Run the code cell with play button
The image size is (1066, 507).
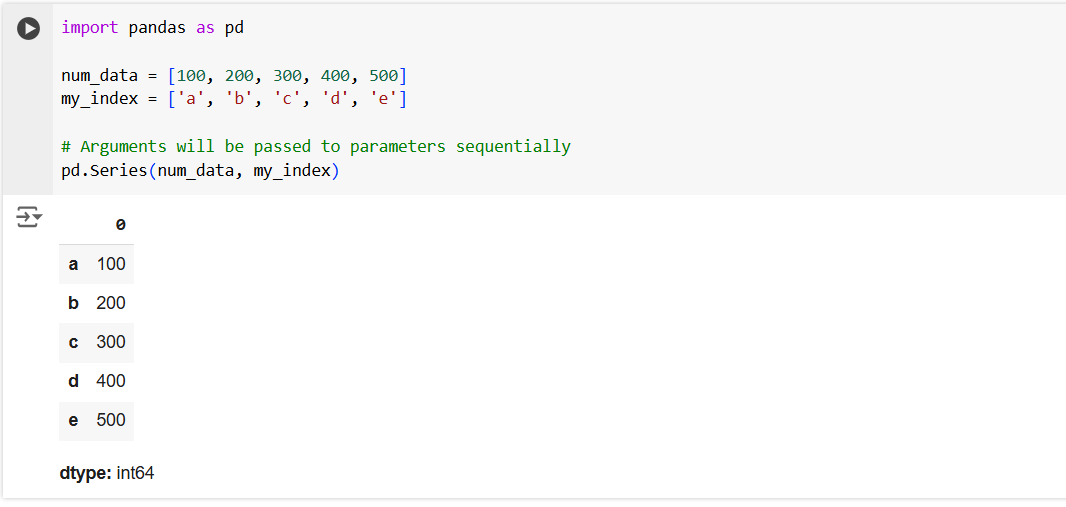(29, 29)
